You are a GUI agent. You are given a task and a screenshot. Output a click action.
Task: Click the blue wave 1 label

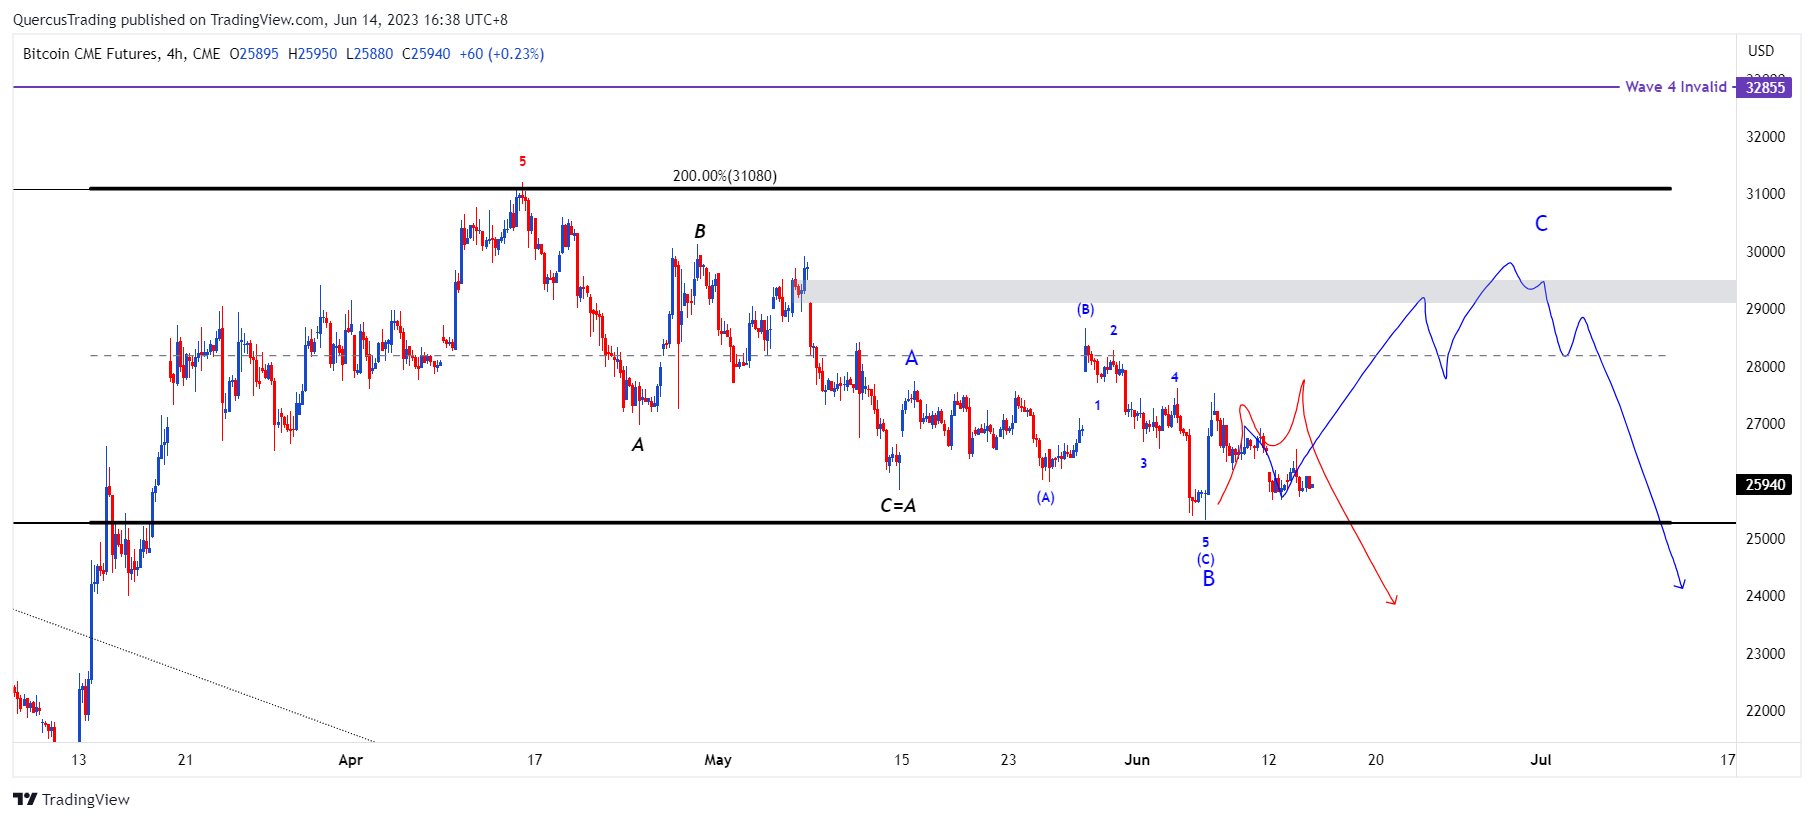(x=1097, y=406)
